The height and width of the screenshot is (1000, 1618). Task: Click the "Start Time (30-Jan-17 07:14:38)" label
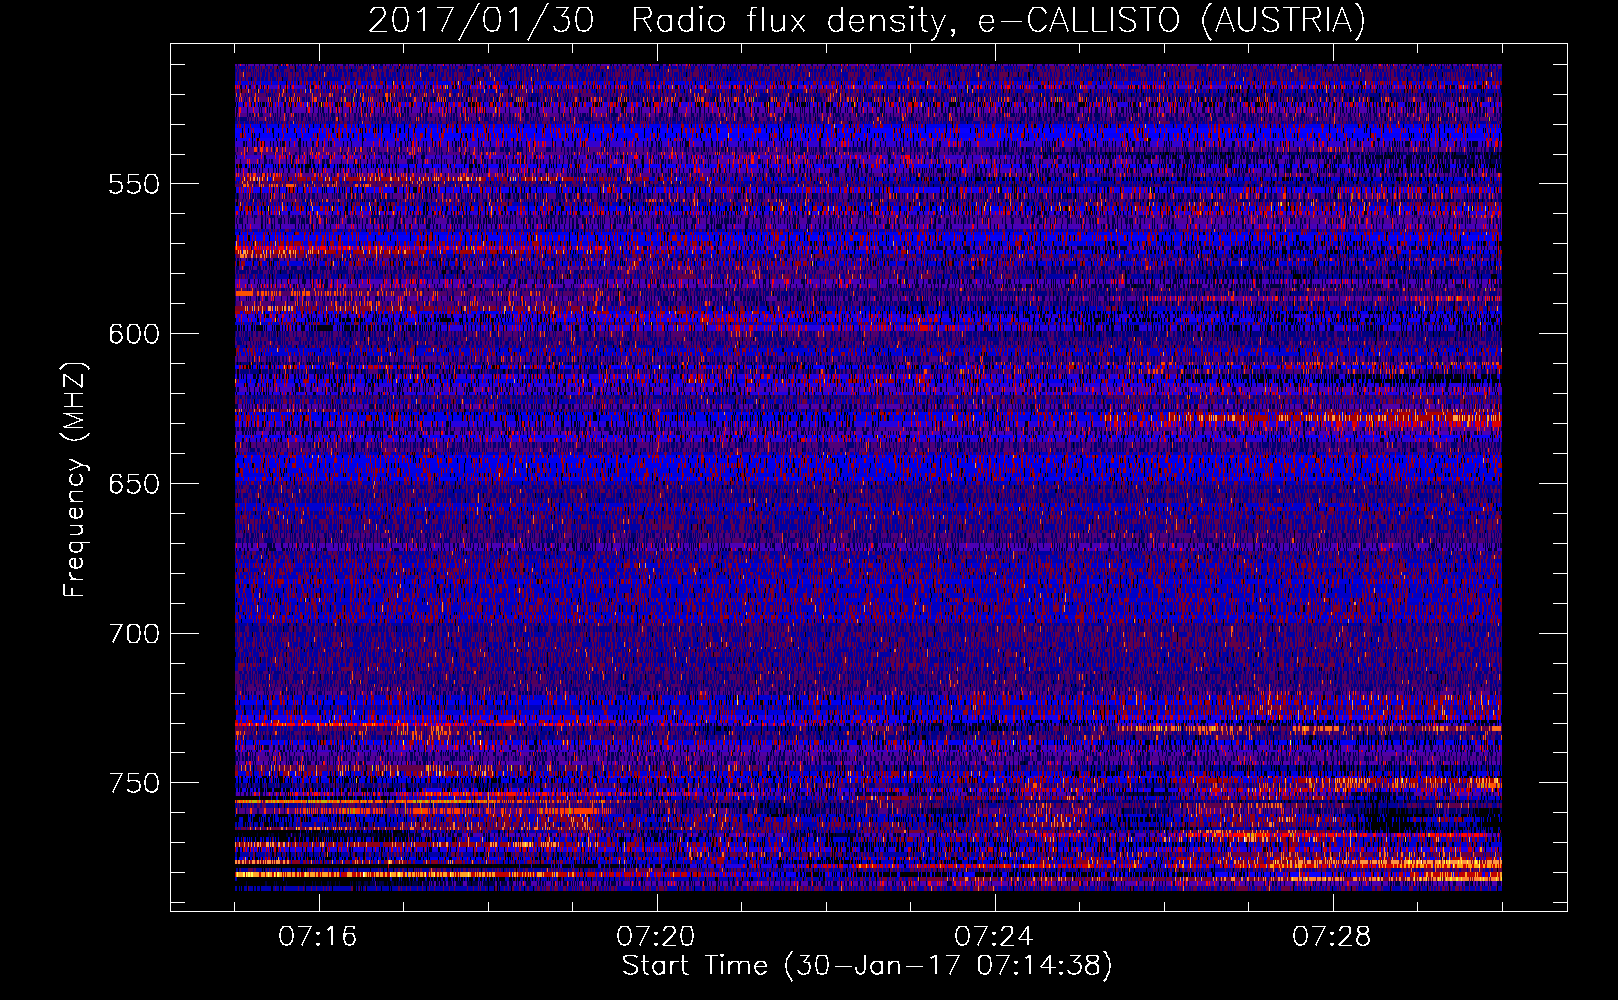click(867, 967)
